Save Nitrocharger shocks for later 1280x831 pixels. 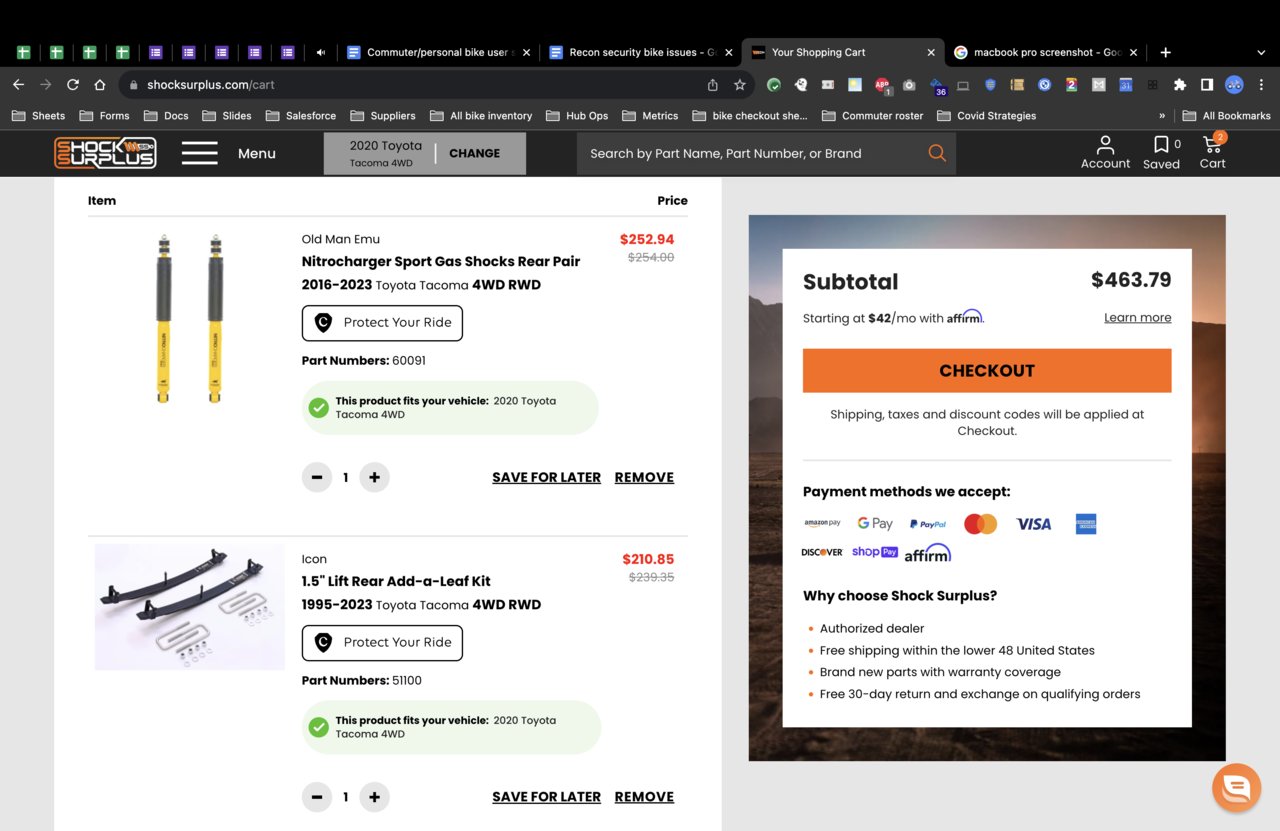coord(546,477)
